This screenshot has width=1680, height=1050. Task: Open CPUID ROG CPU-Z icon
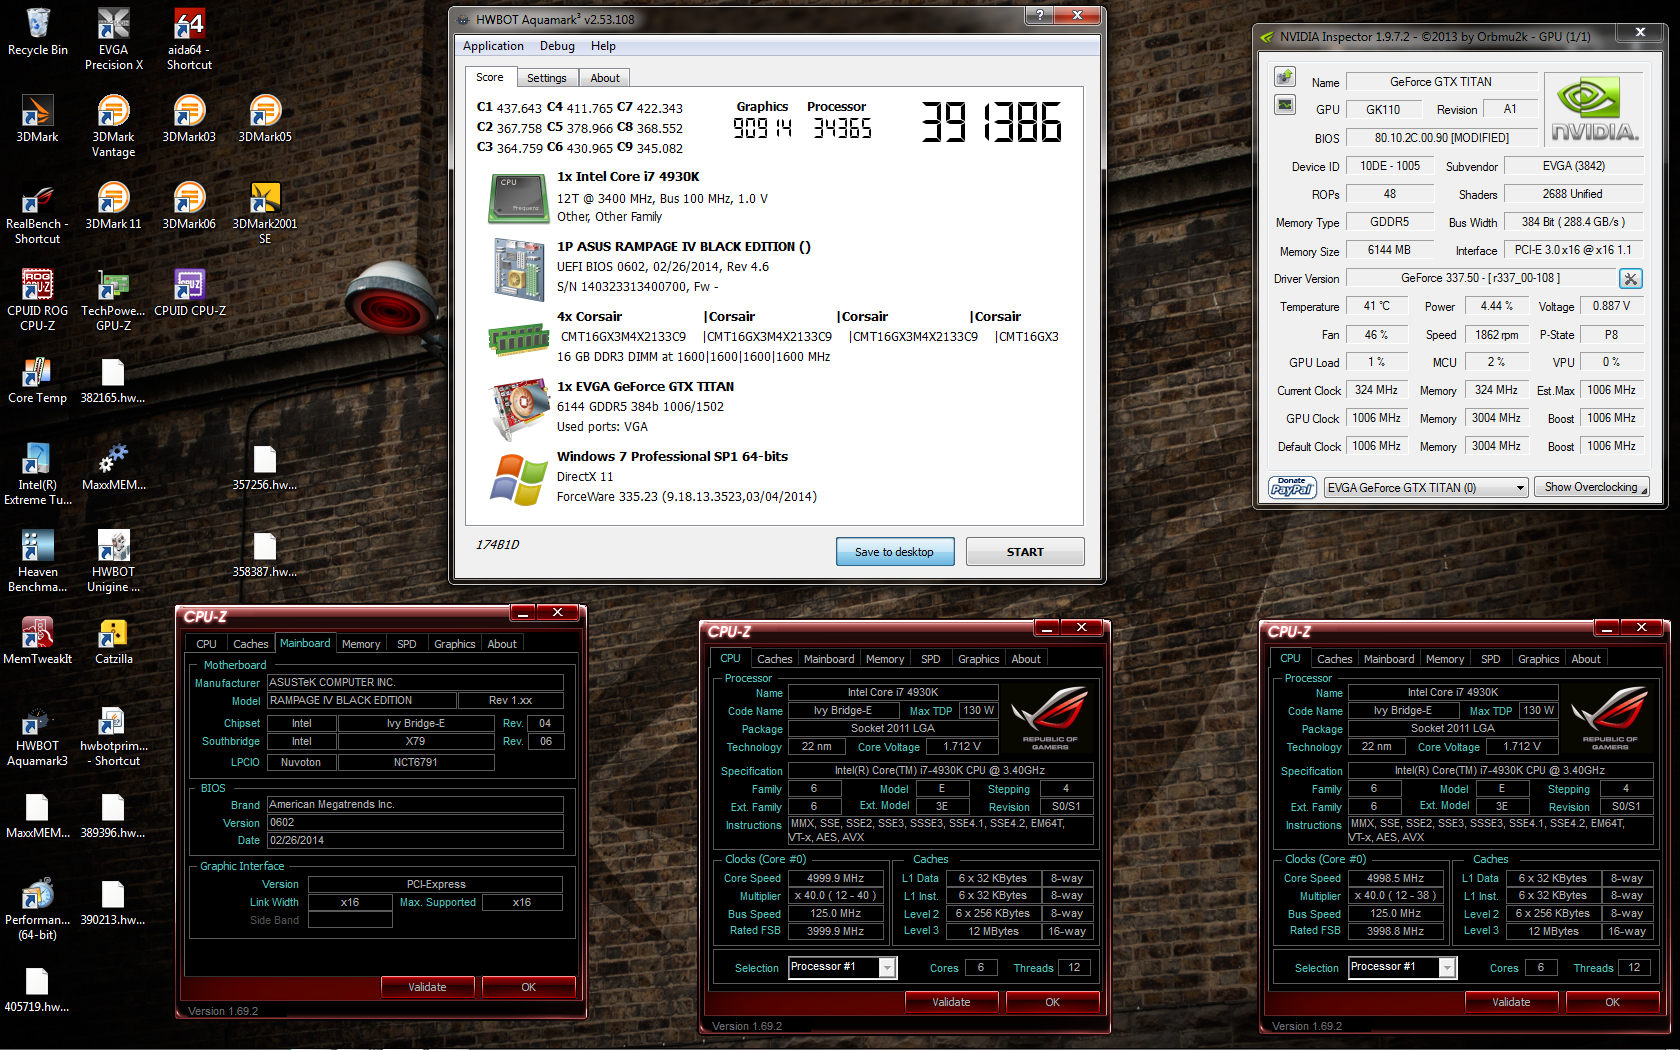click(38, 300)
